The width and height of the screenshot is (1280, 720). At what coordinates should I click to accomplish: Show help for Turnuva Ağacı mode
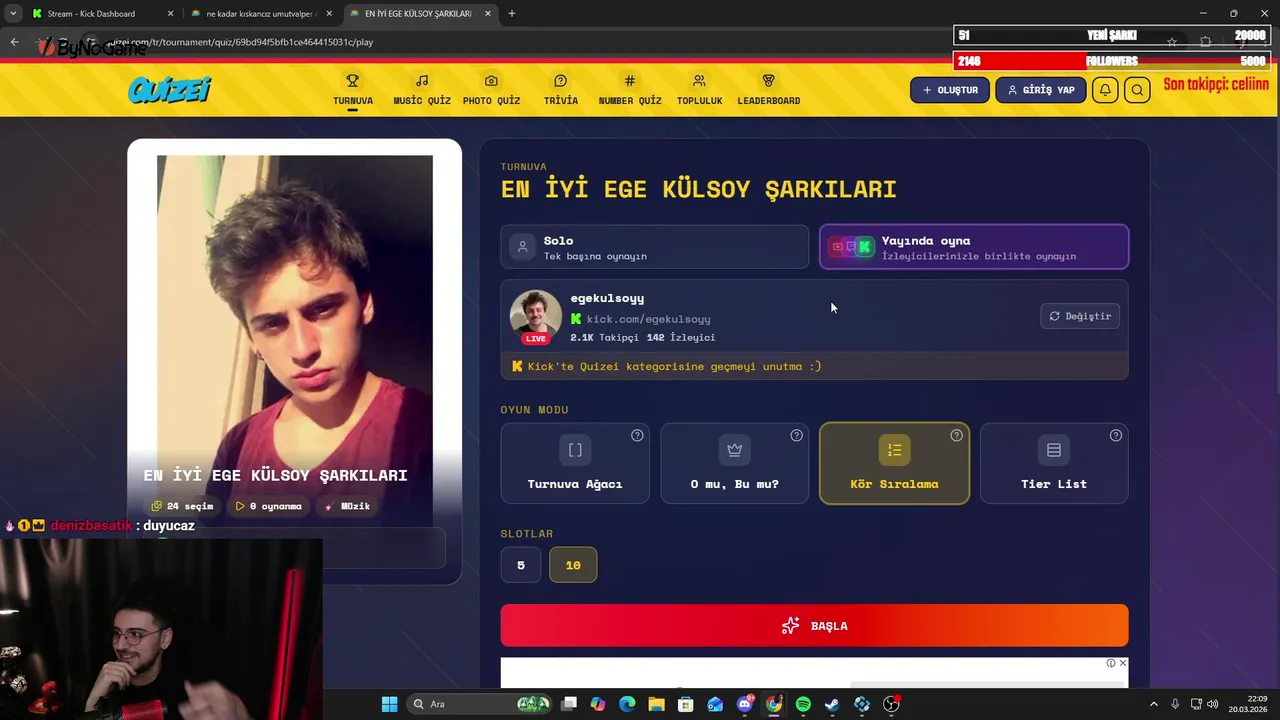tap(637, 435)
